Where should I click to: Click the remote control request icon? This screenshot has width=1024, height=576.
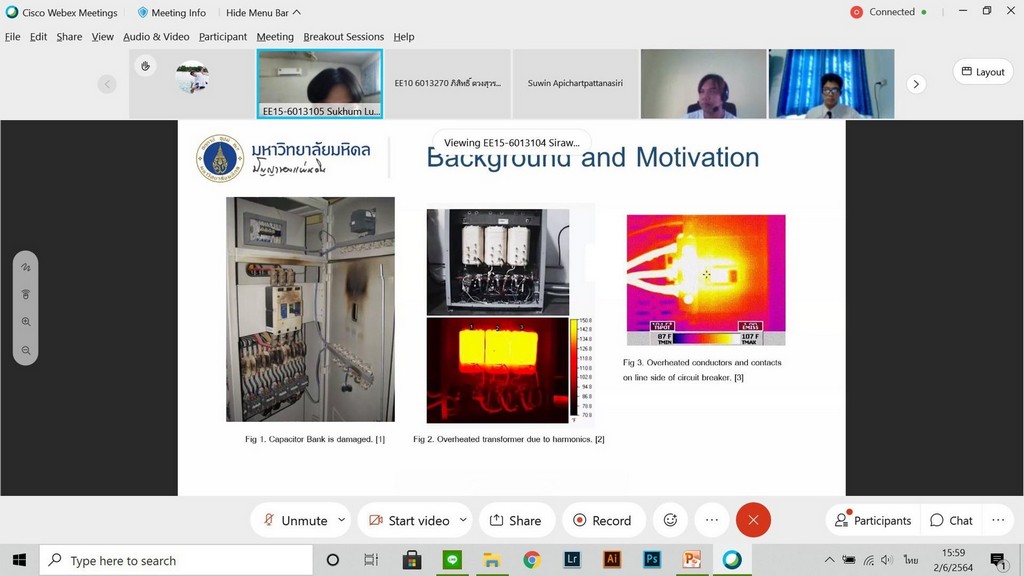pyautogui.click(x=26, y=295)
